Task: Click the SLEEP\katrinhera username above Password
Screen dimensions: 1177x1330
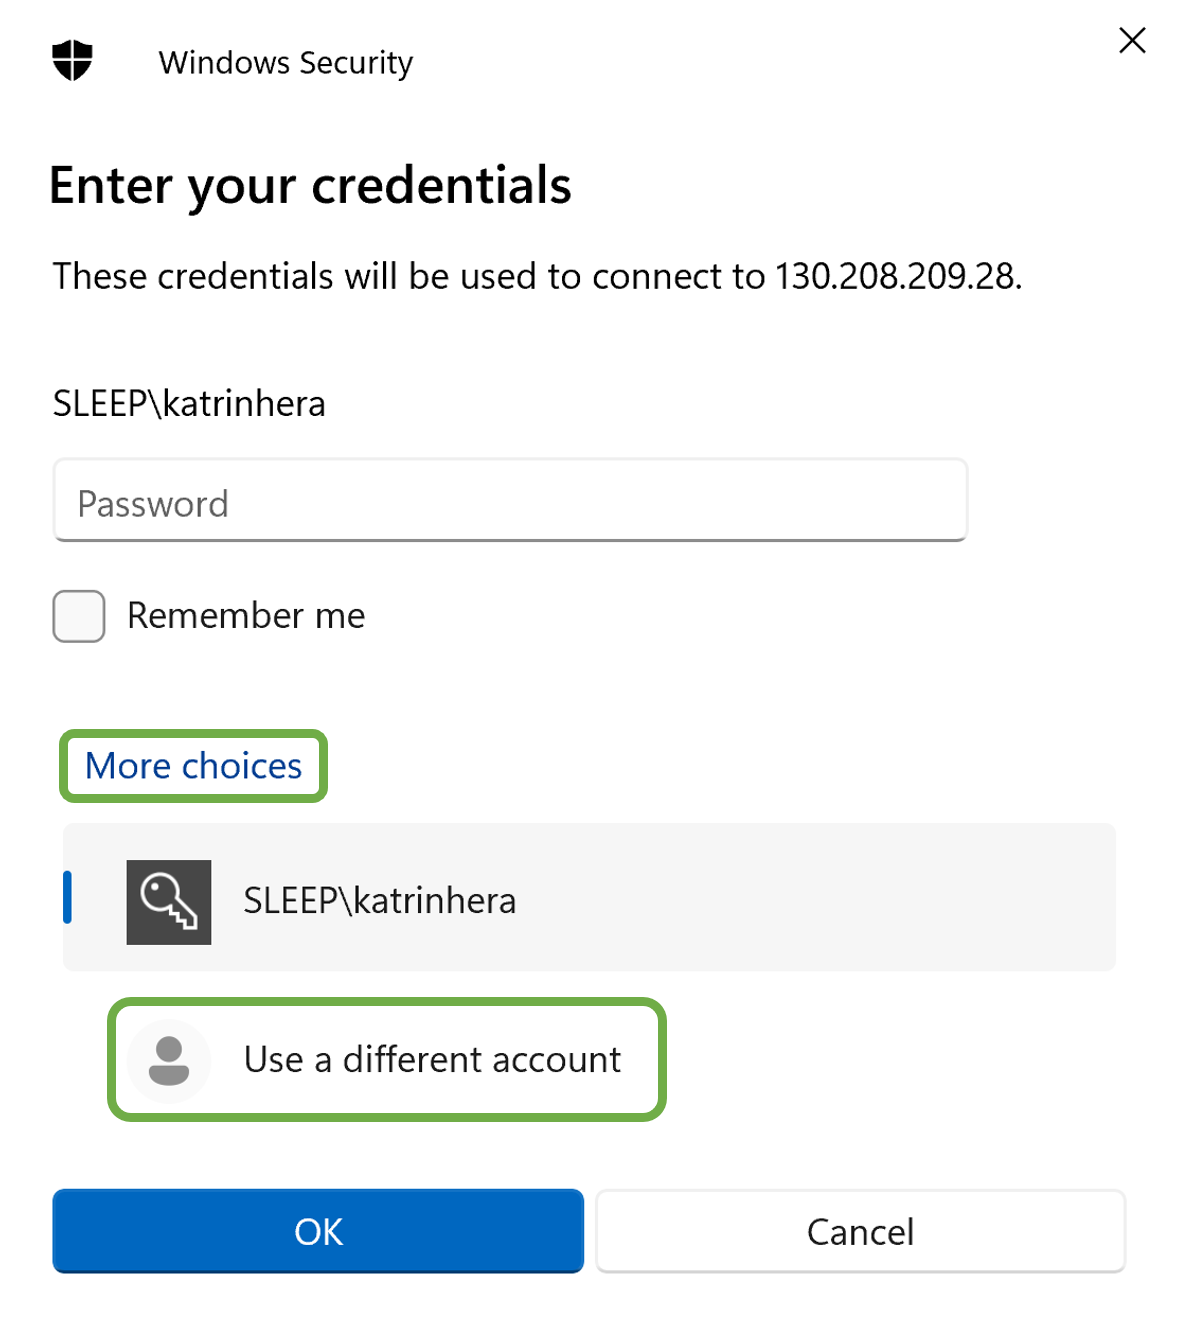Action: tap(189, 404)
